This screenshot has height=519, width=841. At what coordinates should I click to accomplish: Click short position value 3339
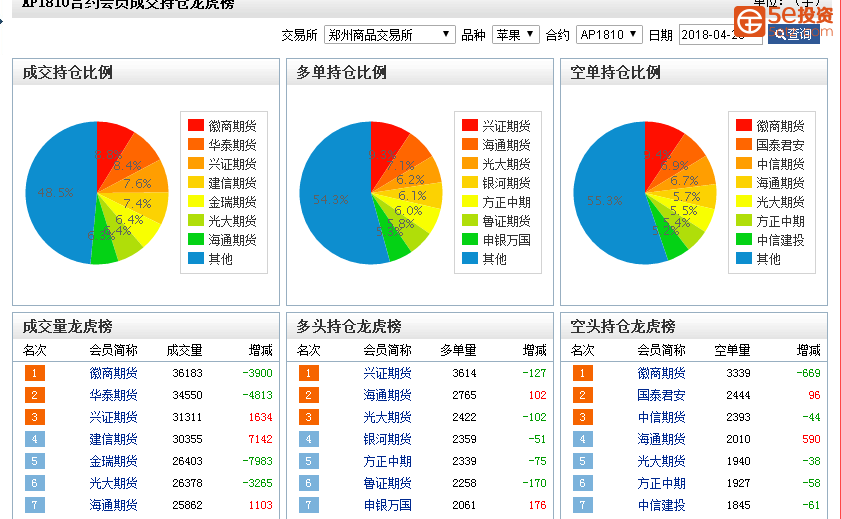point(738,373)
